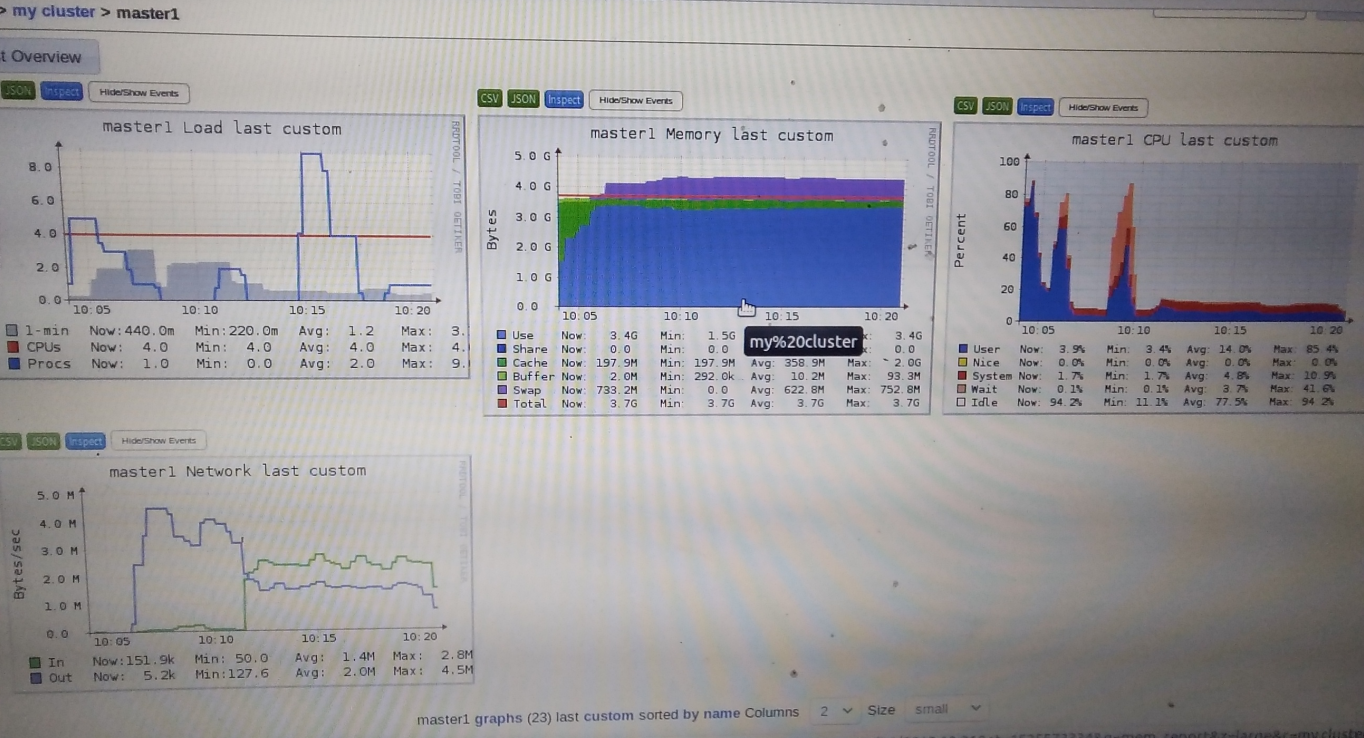Inspect the master1 CPU graph

1035,107
